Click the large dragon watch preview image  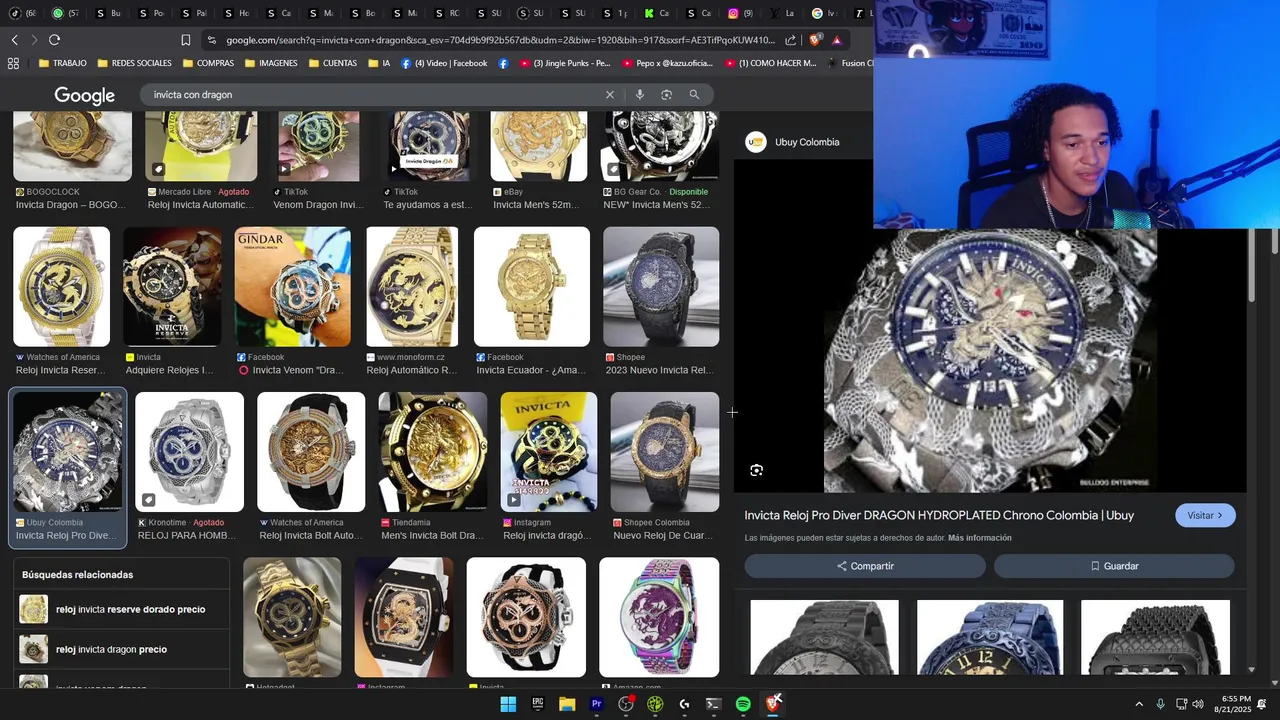coord(990,360)
